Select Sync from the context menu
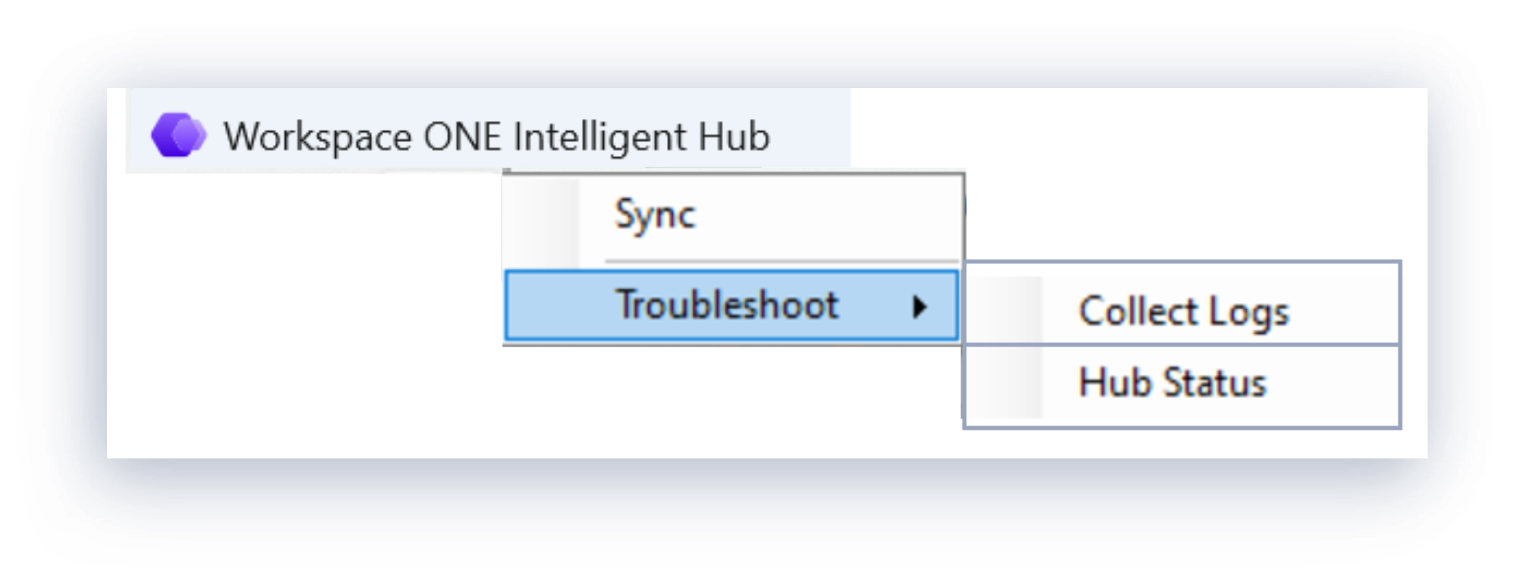Image resolution: width=1532 pixels, height=582 pixels. (655, 216)
